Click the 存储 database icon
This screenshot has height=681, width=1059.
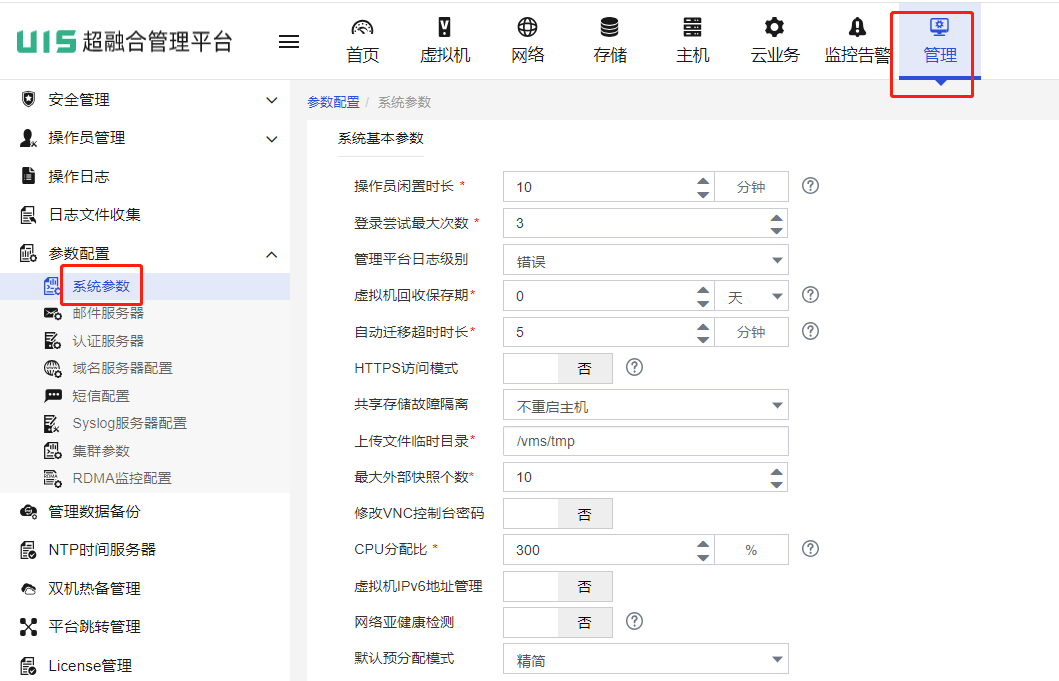(x=609, y=28)
